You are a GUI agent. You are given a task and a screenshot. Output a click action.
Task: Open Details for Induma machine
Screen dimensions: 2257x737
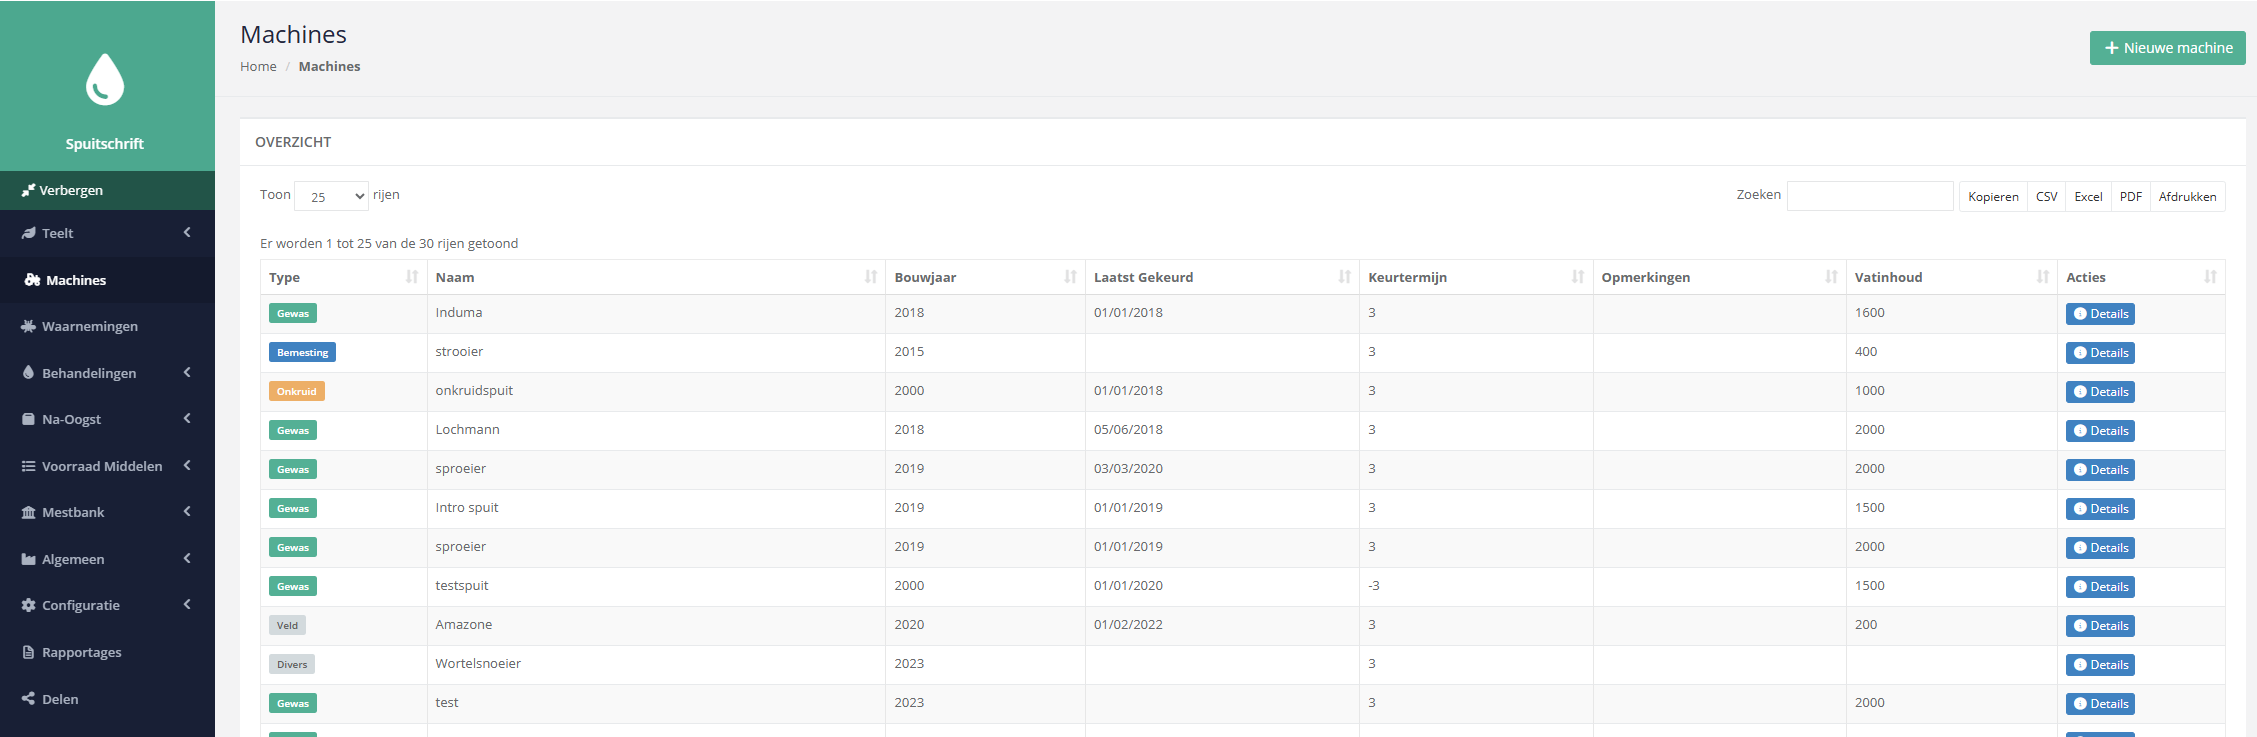(x=2100, y=314)
